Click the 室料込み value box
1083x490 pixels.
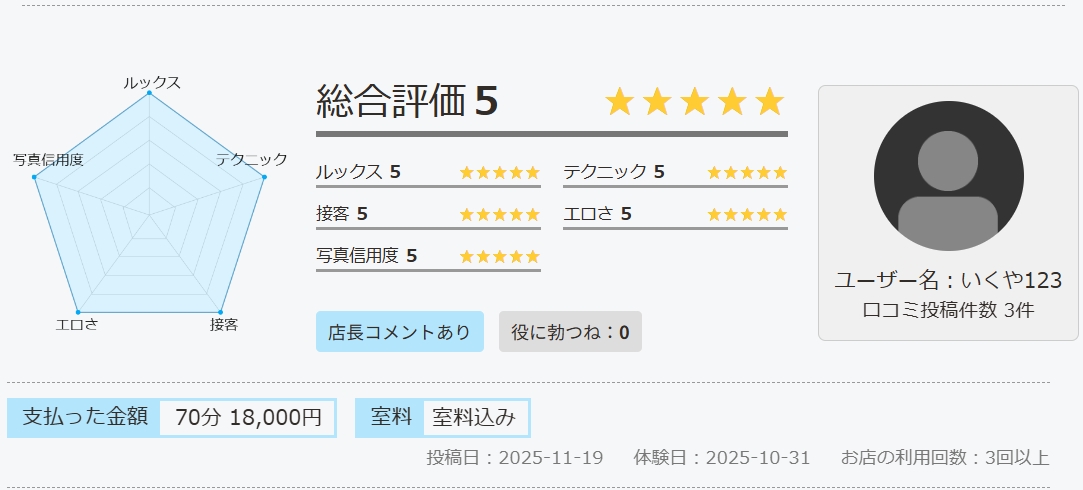pos(475,418)
